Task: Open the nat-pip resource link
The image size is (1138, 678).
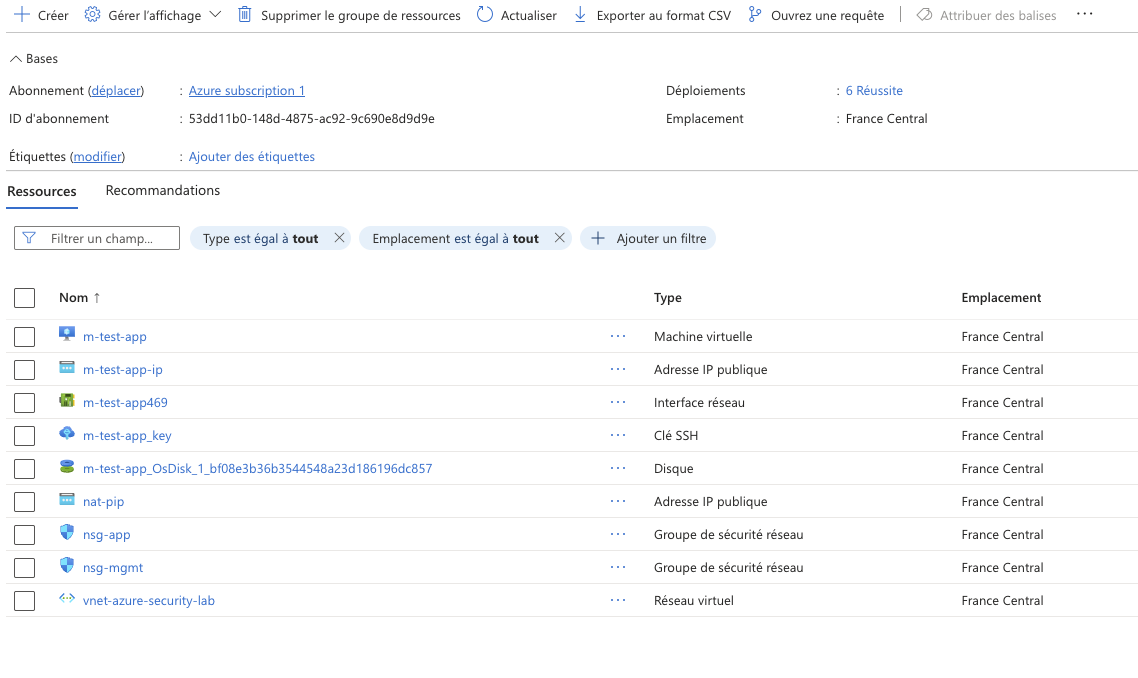Action: 104,502
